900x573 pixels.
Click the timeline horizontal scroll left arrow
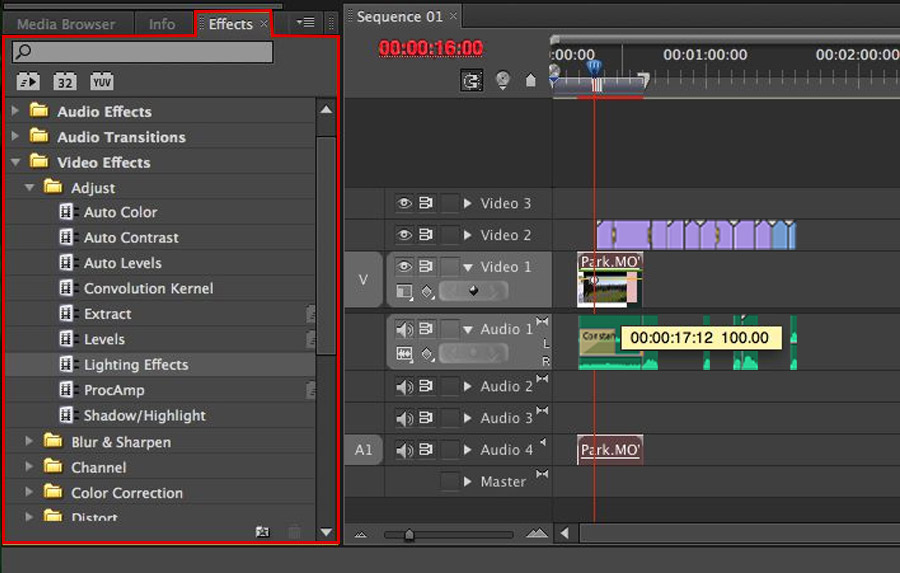(x=565, y=533)
